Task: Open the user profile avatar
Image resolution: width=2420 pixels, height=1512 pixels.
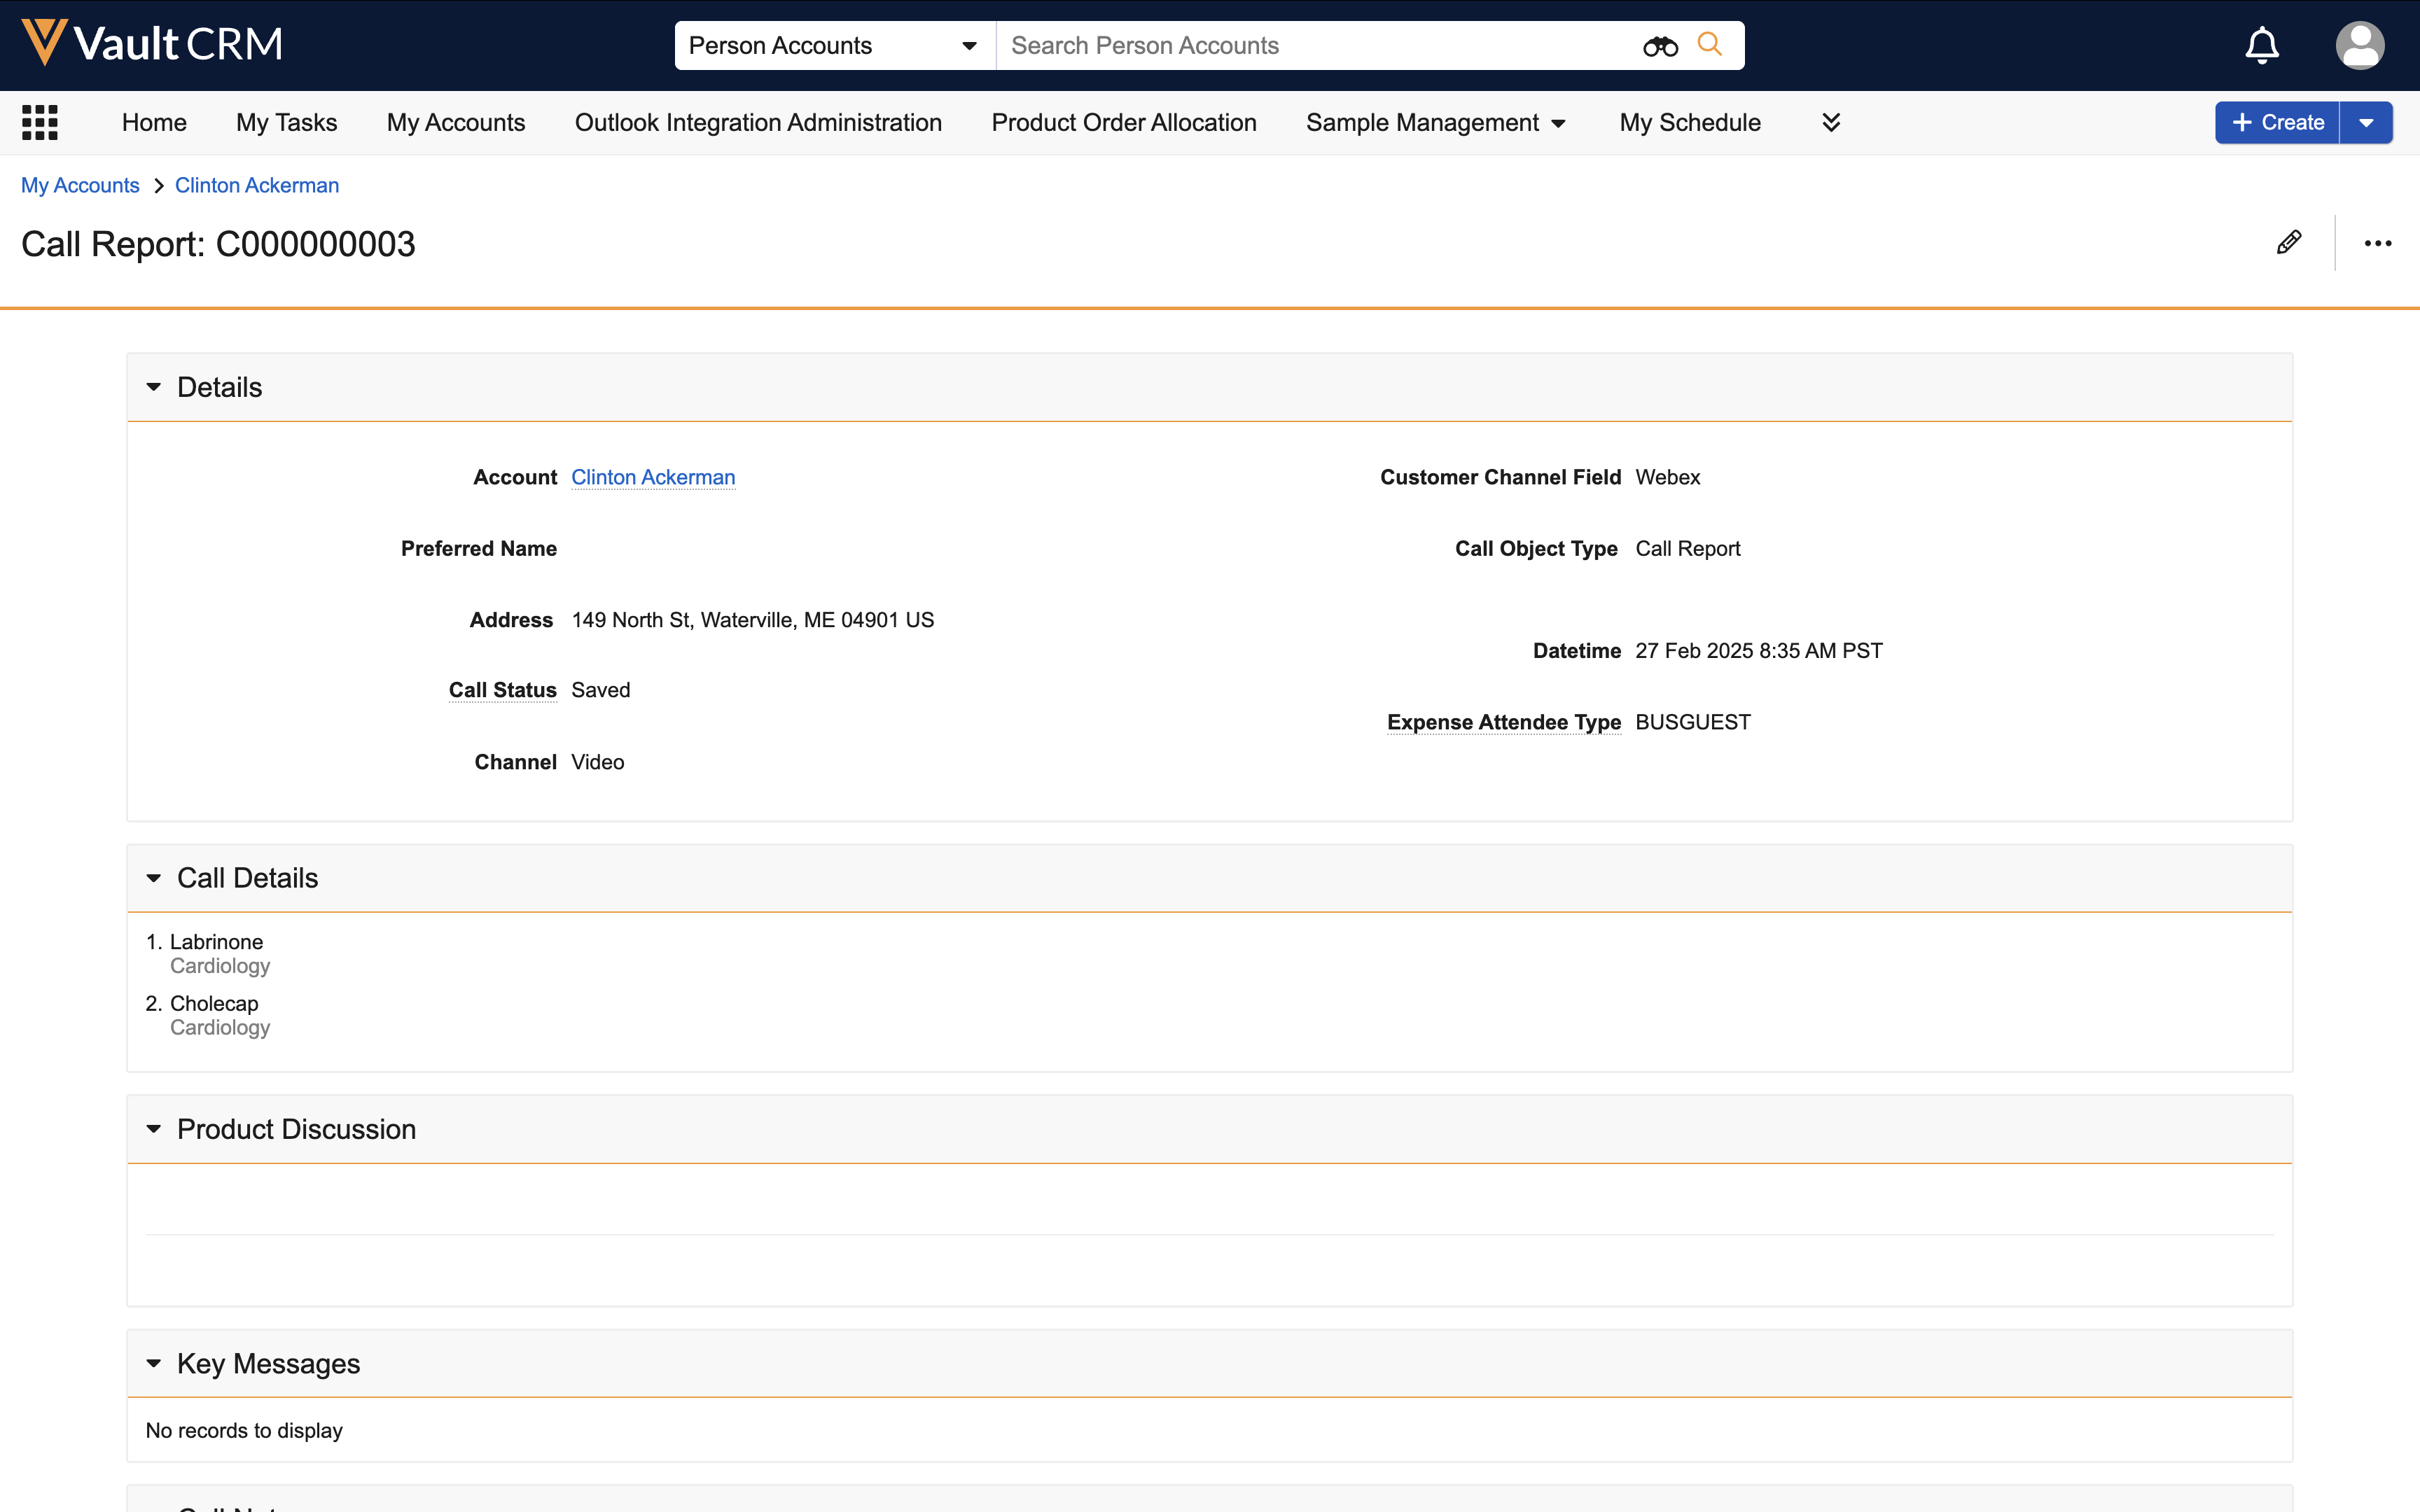Action: (2359, 46)
